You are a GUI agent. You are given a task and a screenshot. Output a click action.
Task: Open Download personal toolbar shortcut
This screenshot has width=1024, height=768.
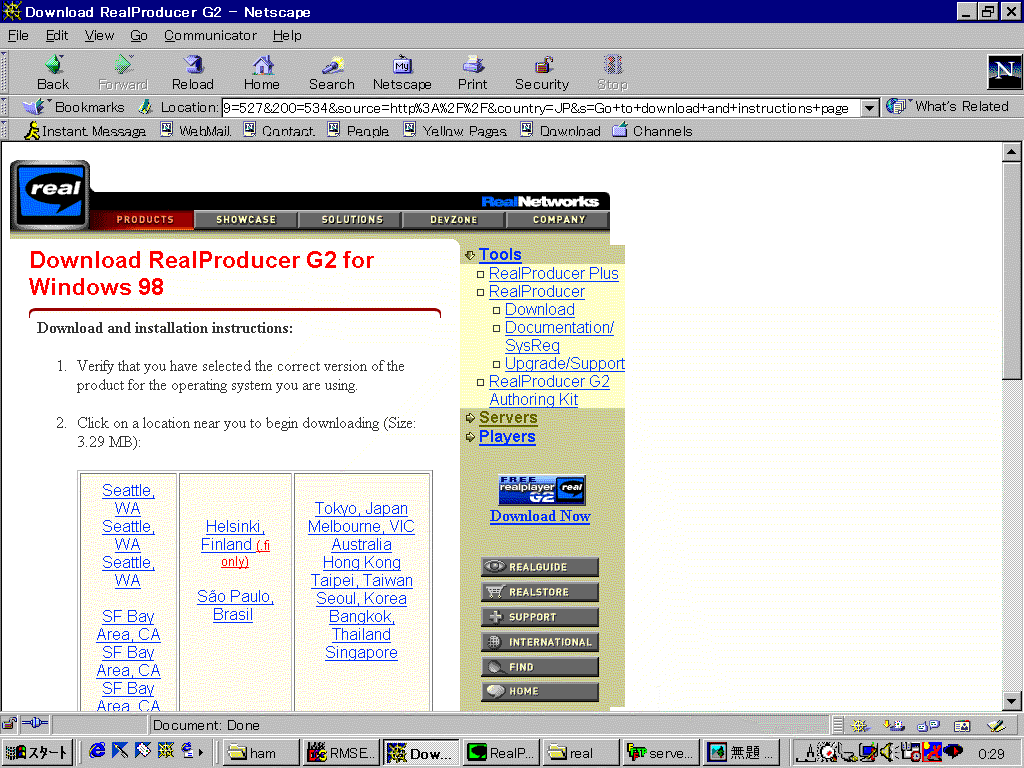560,131
